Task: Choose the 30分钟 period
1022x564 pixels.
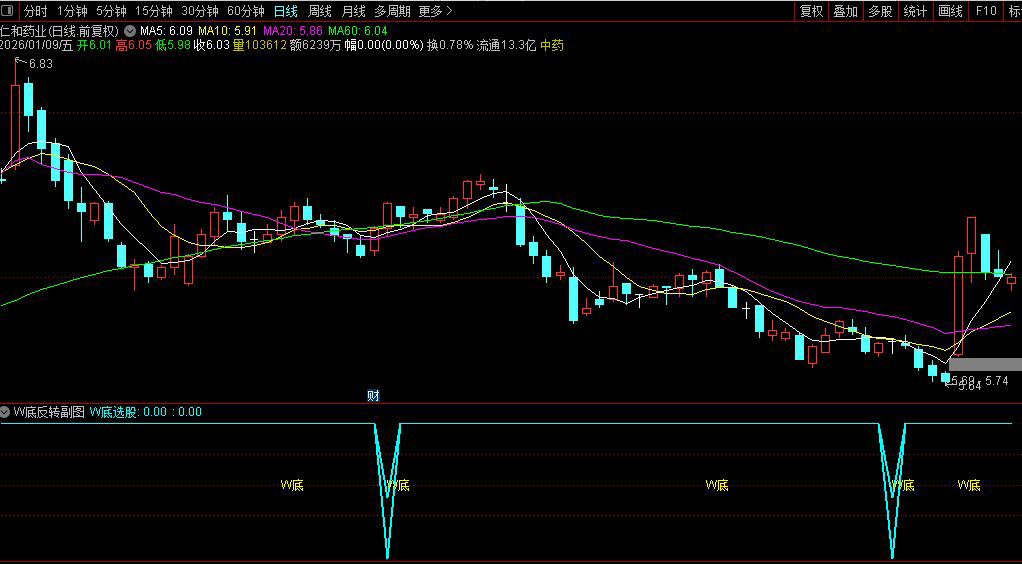Action: click(200, 11)
